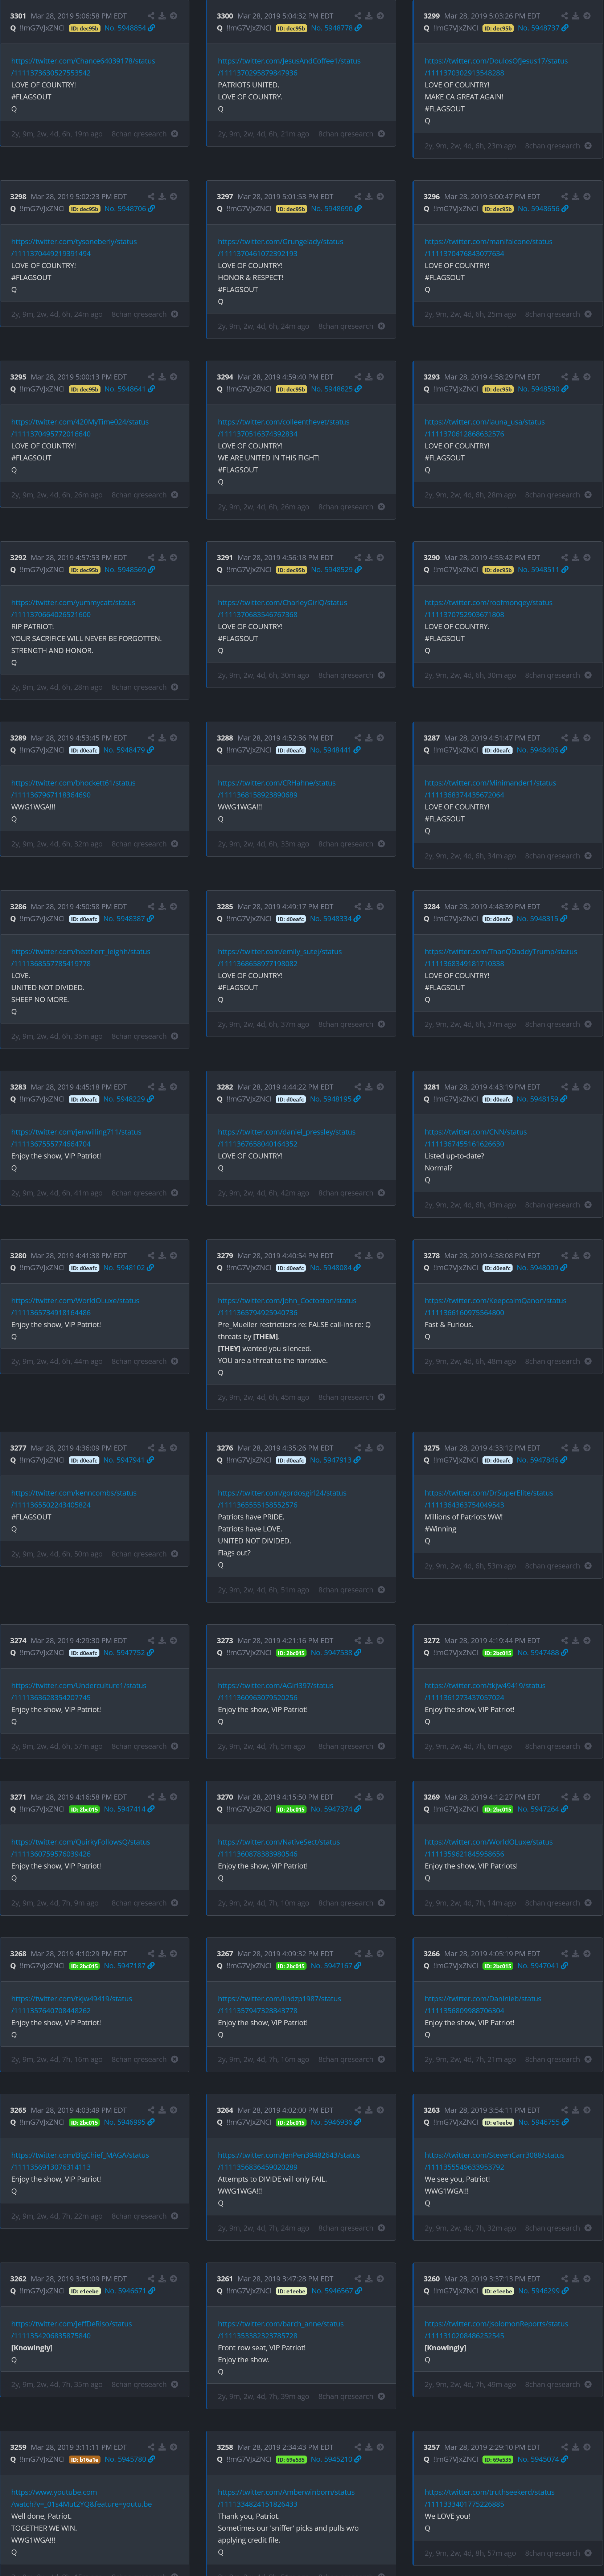
Task: Open post link No. 5948641
Action: point(125,389)
